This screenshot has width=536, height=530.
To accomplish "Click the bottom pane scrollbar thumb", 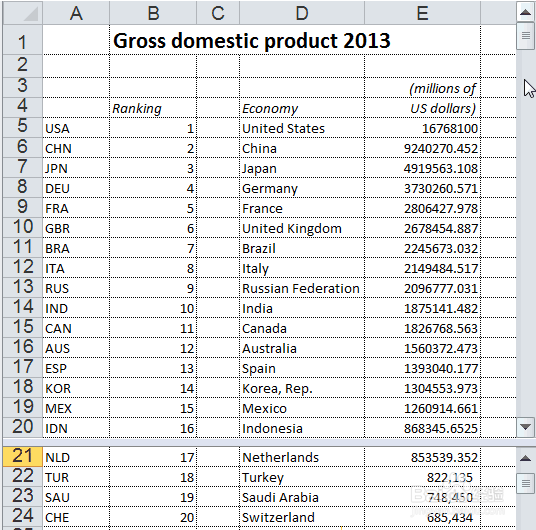I will pos(525,483).
